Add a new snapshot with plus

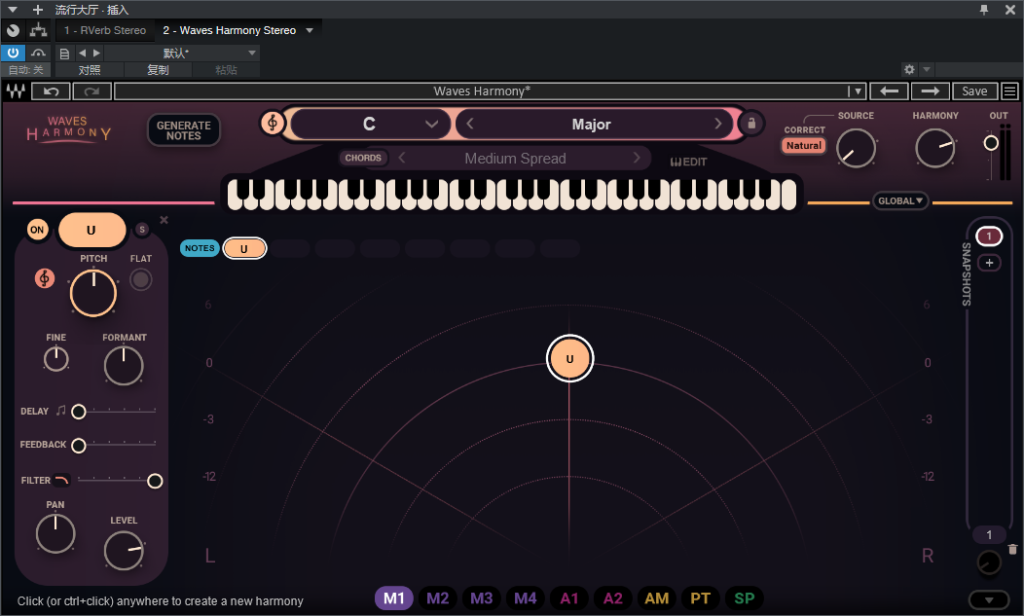point(989,263)
